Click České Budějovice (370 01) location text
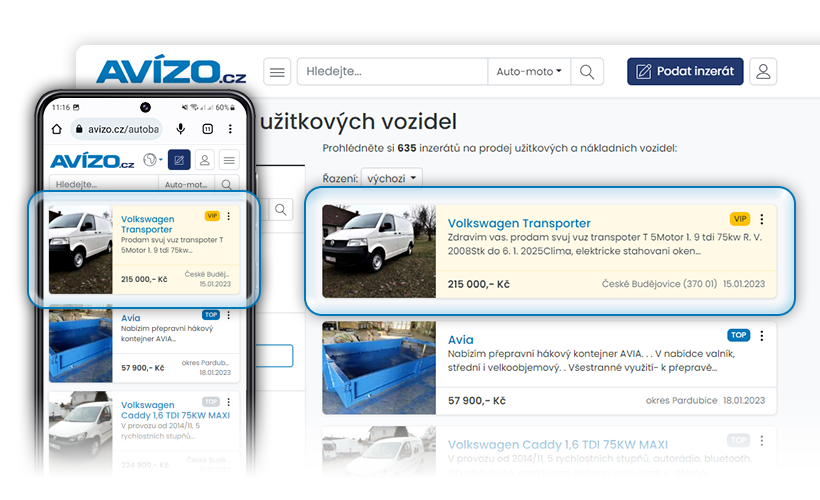 (659, 284)
